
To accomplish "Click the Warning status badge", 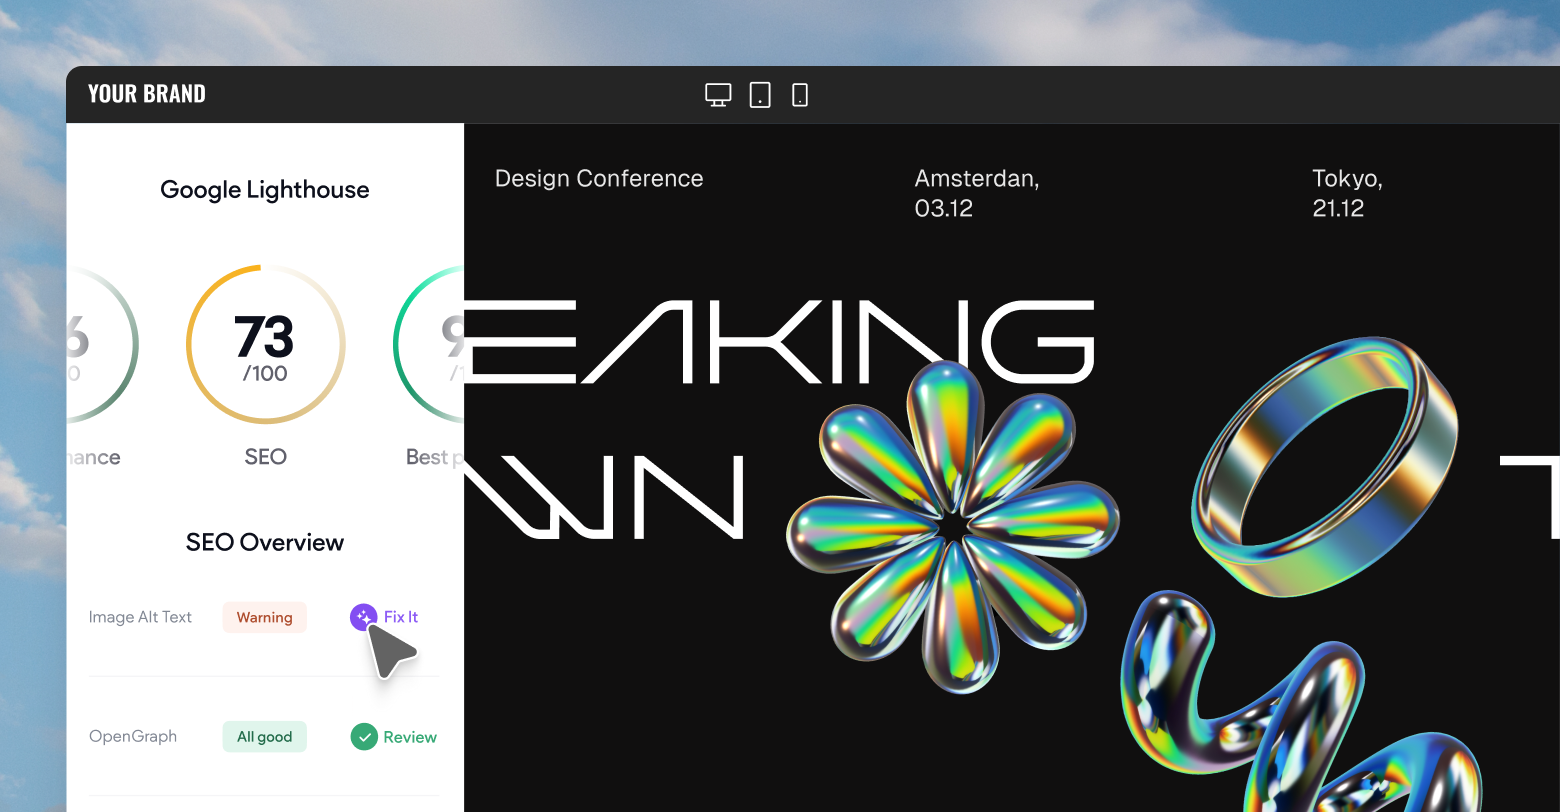I will pyautogui.click(x=264, y=617).
